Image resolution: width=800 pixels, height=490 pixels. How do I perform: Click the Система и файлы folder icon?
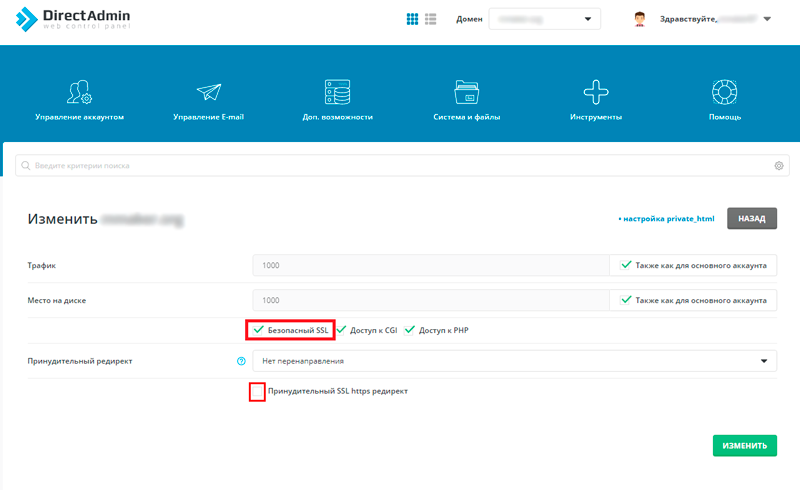coord(466,93)
